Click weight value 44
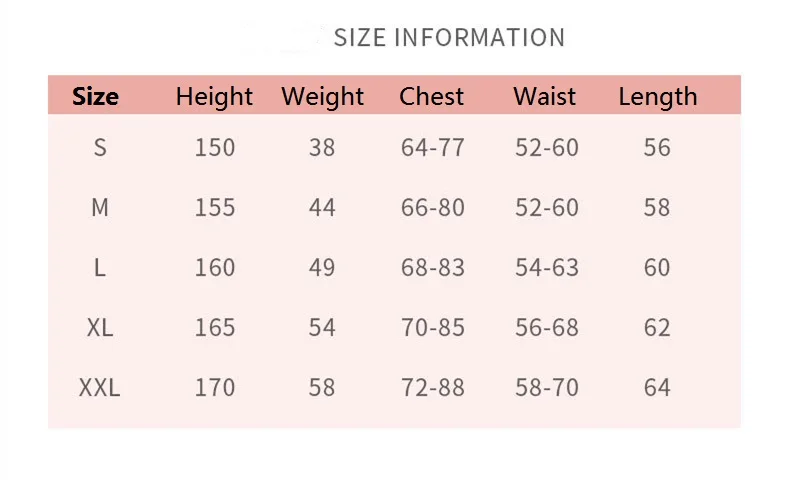 (x=322, y=207)
